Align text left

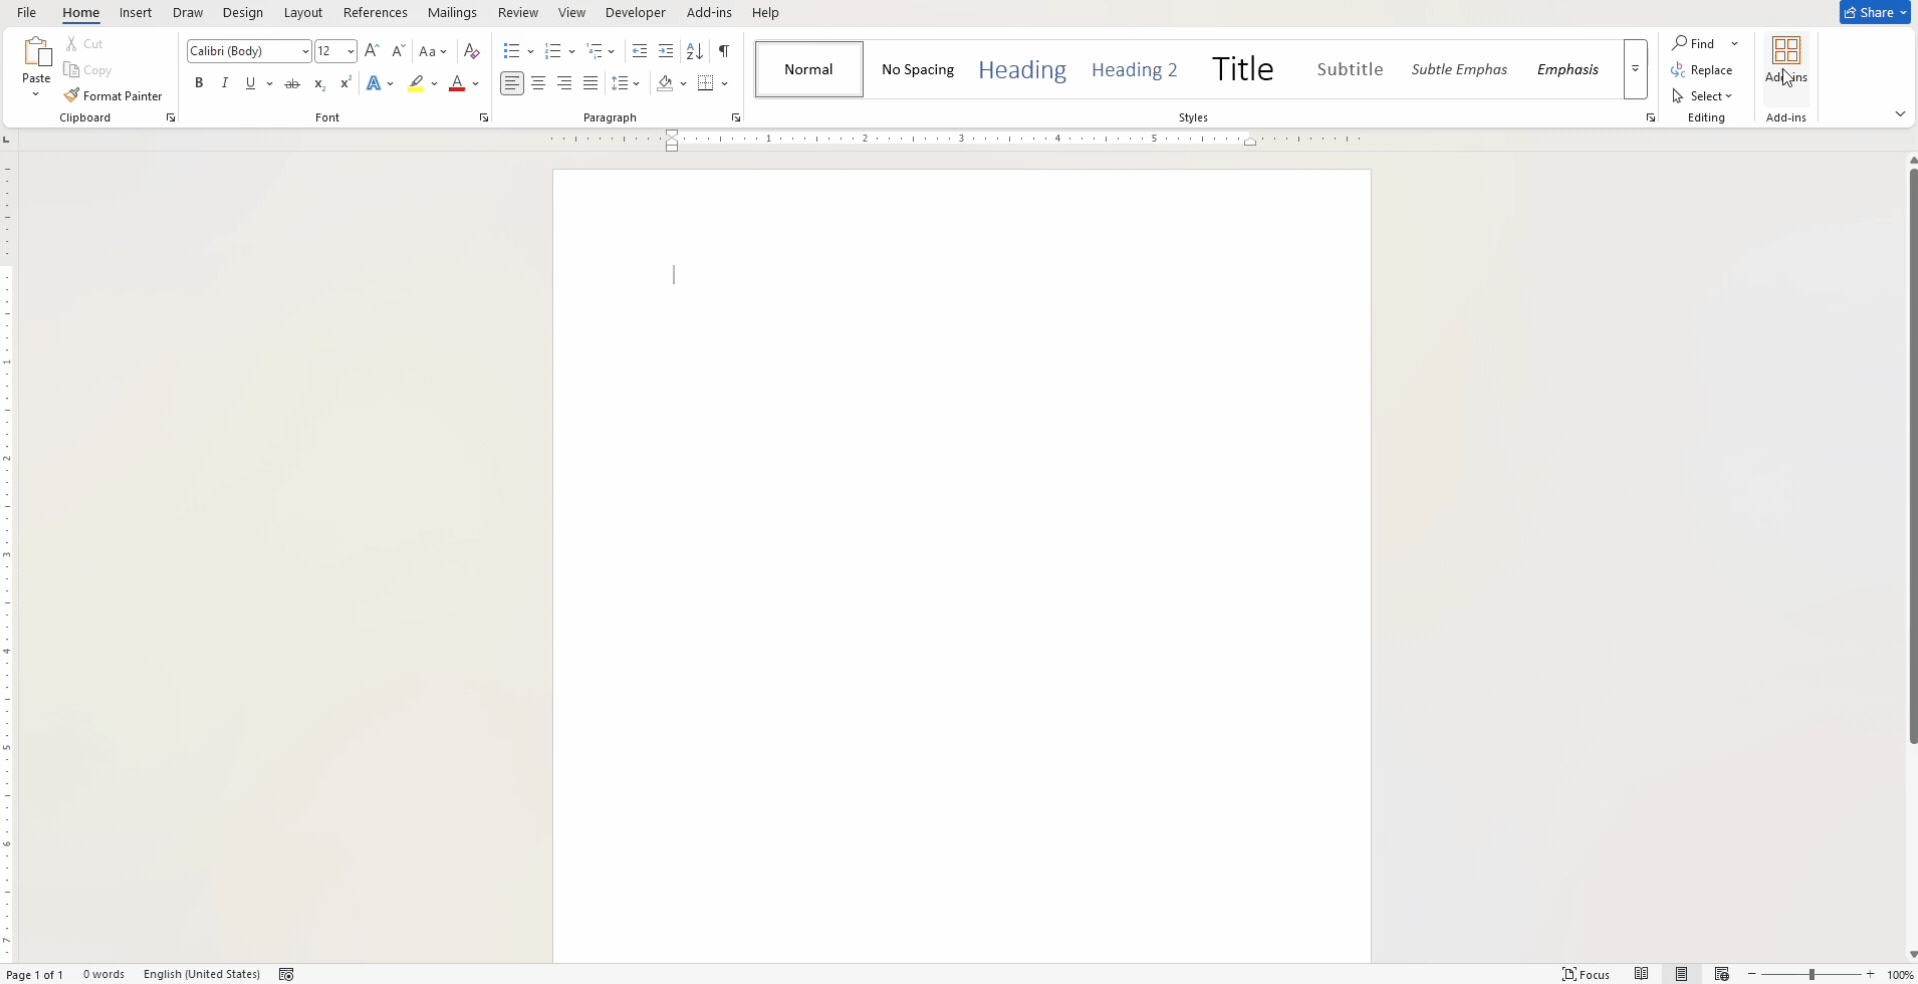pos(512,84)
